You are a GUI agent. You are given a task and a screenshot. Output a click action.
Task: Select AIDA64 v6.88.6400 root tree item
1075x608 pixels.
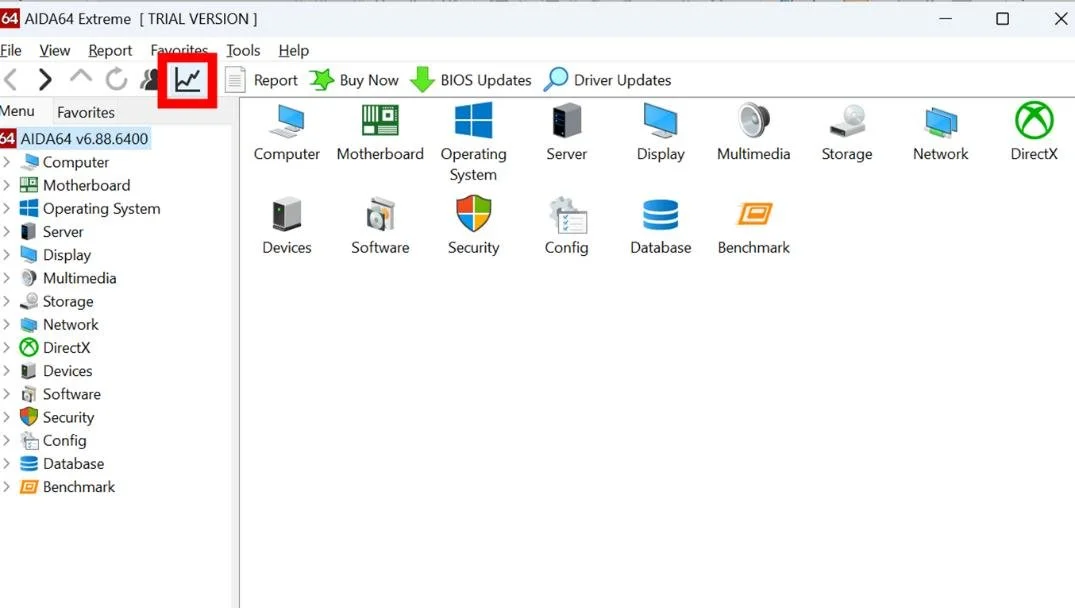point(84,139)
